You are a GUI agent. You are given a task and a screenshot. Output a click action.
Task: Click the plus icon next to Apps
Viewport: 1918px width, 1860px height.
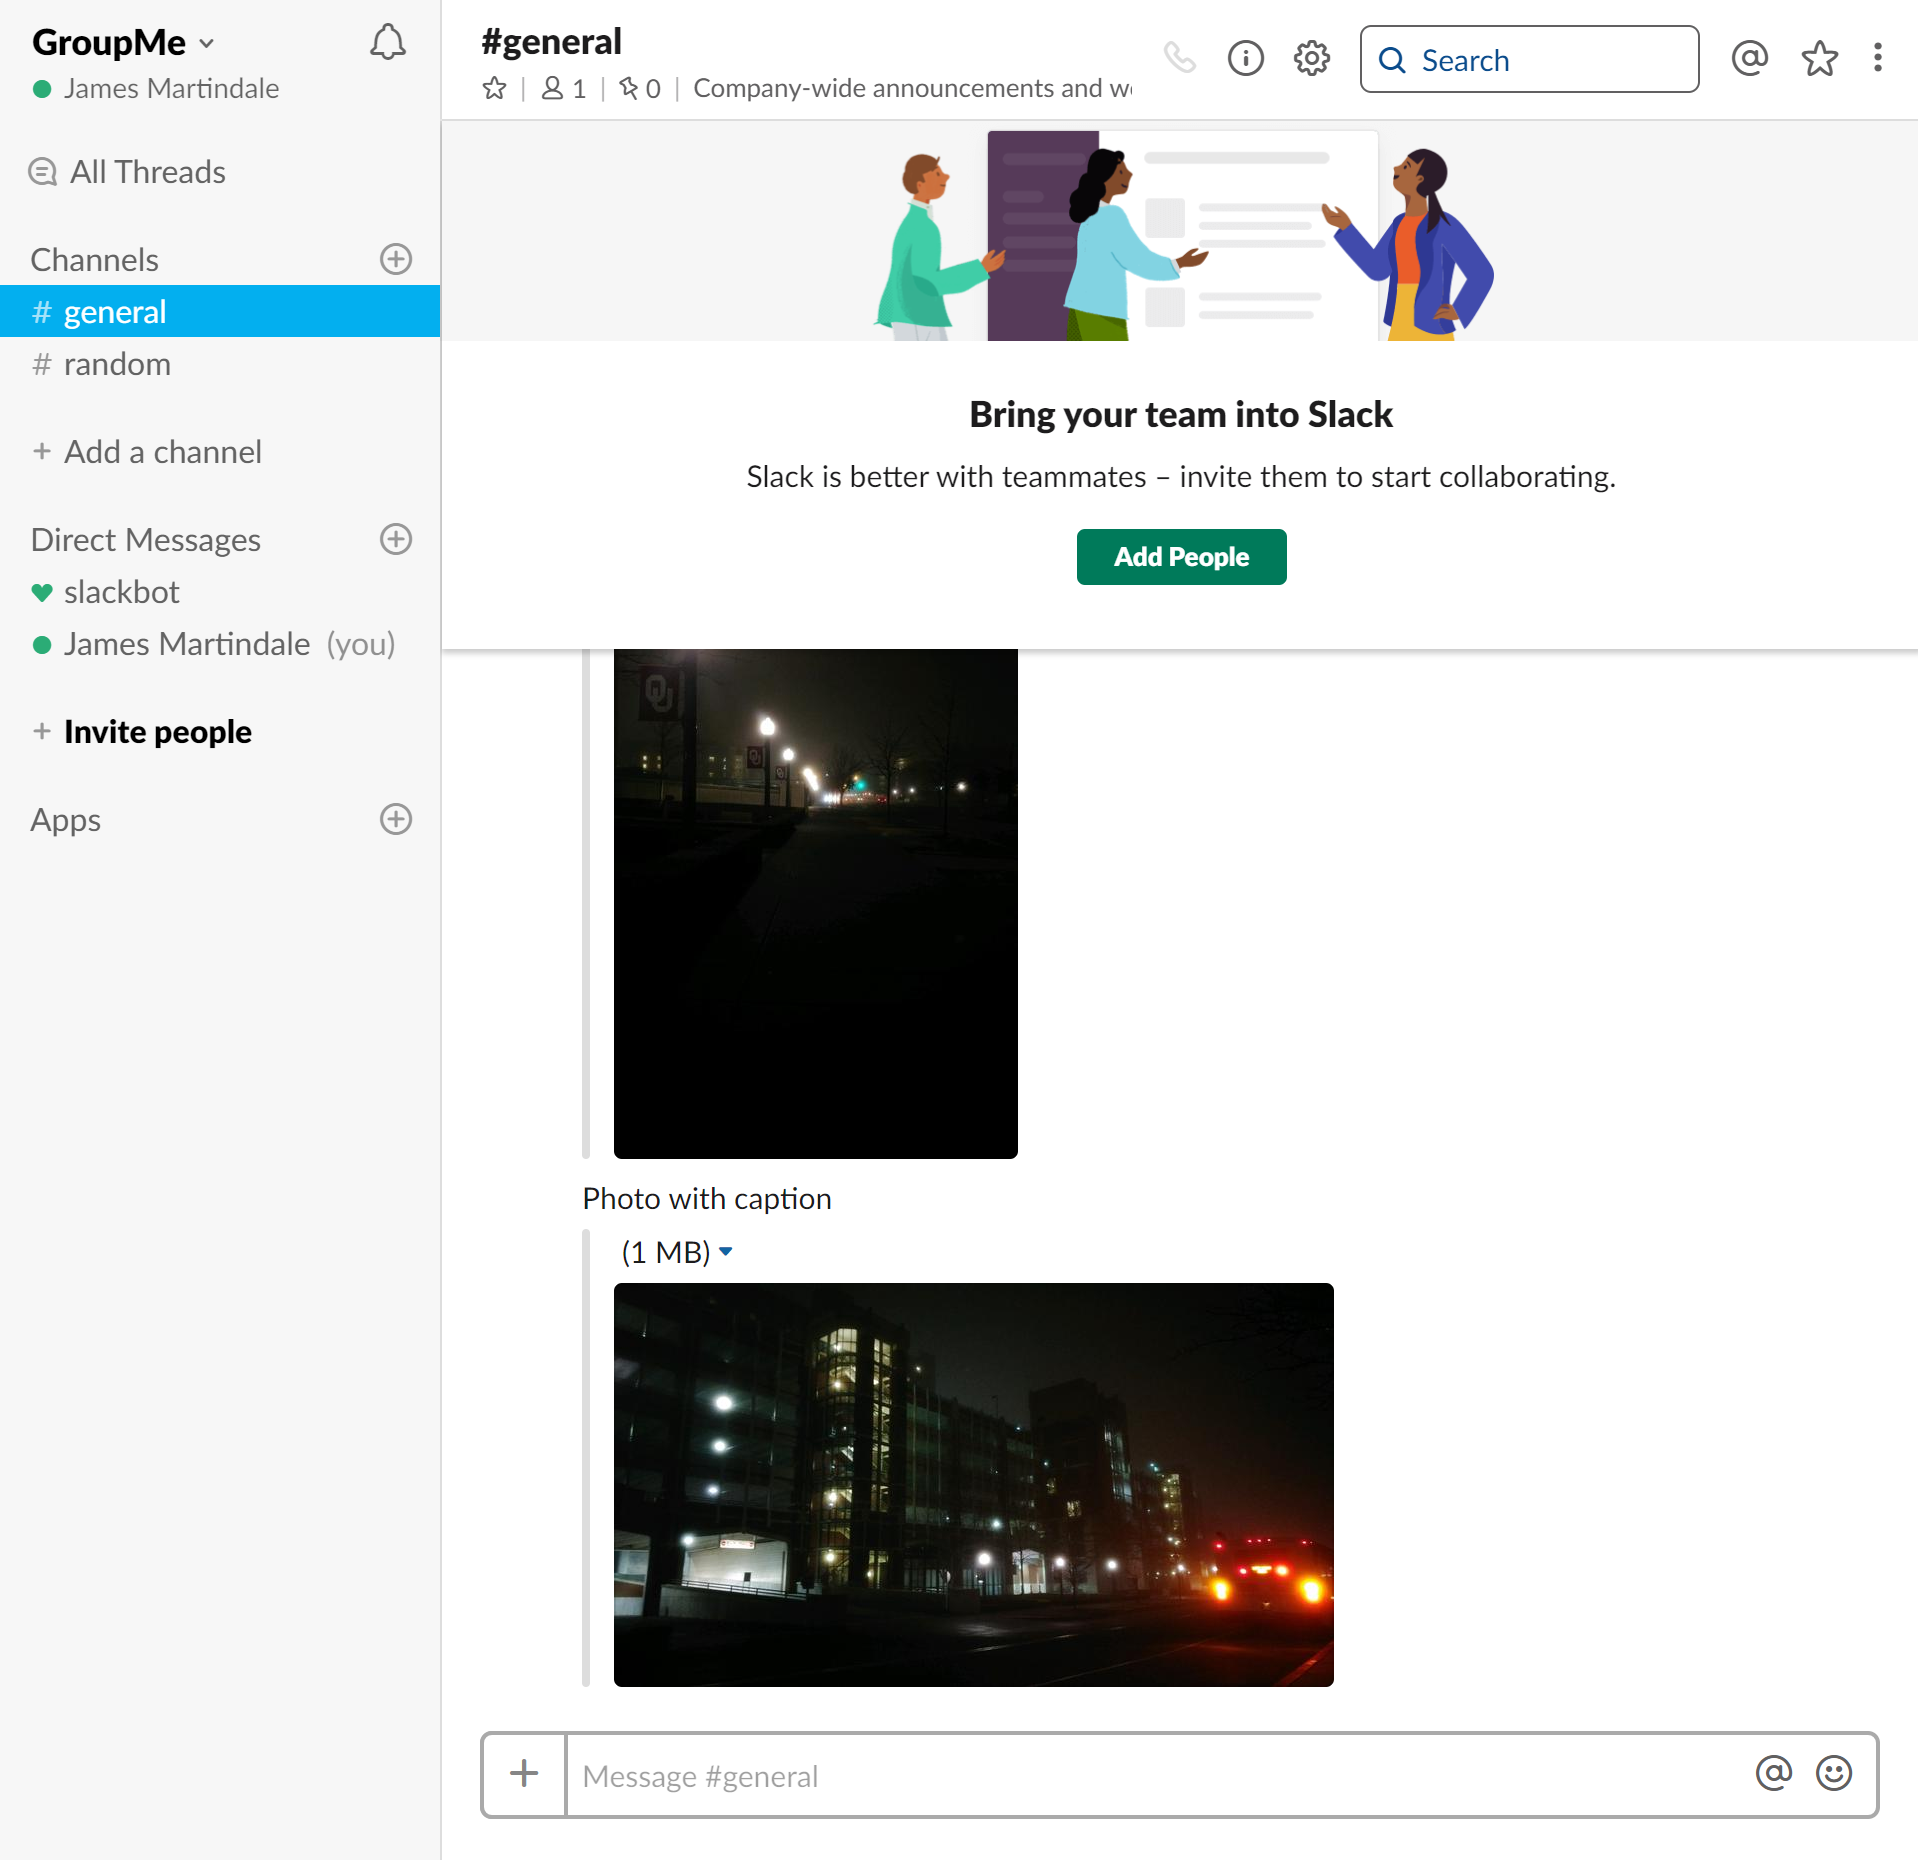pos(396,819)
